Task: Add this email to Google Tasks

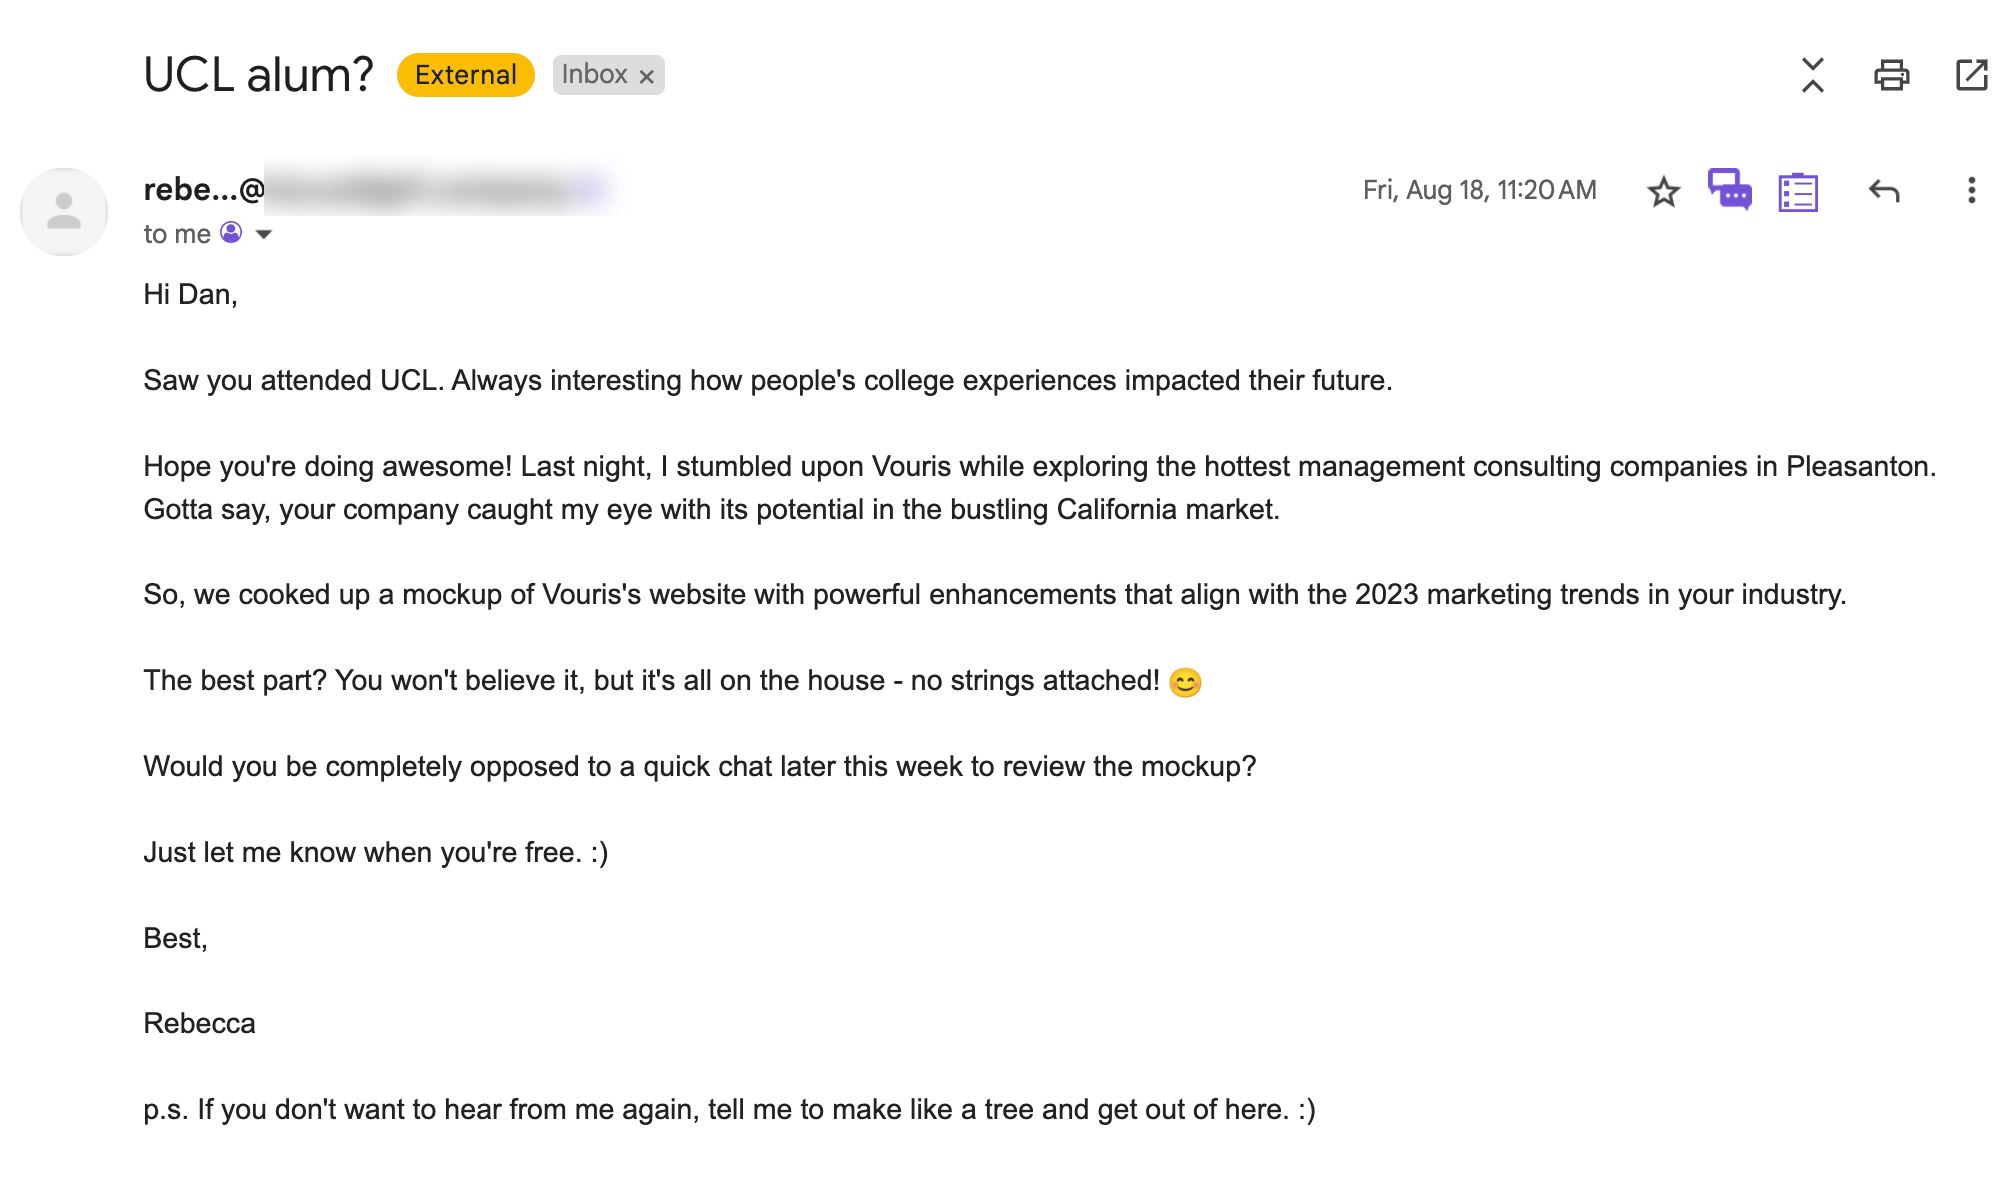Action: coord(1797,190)
